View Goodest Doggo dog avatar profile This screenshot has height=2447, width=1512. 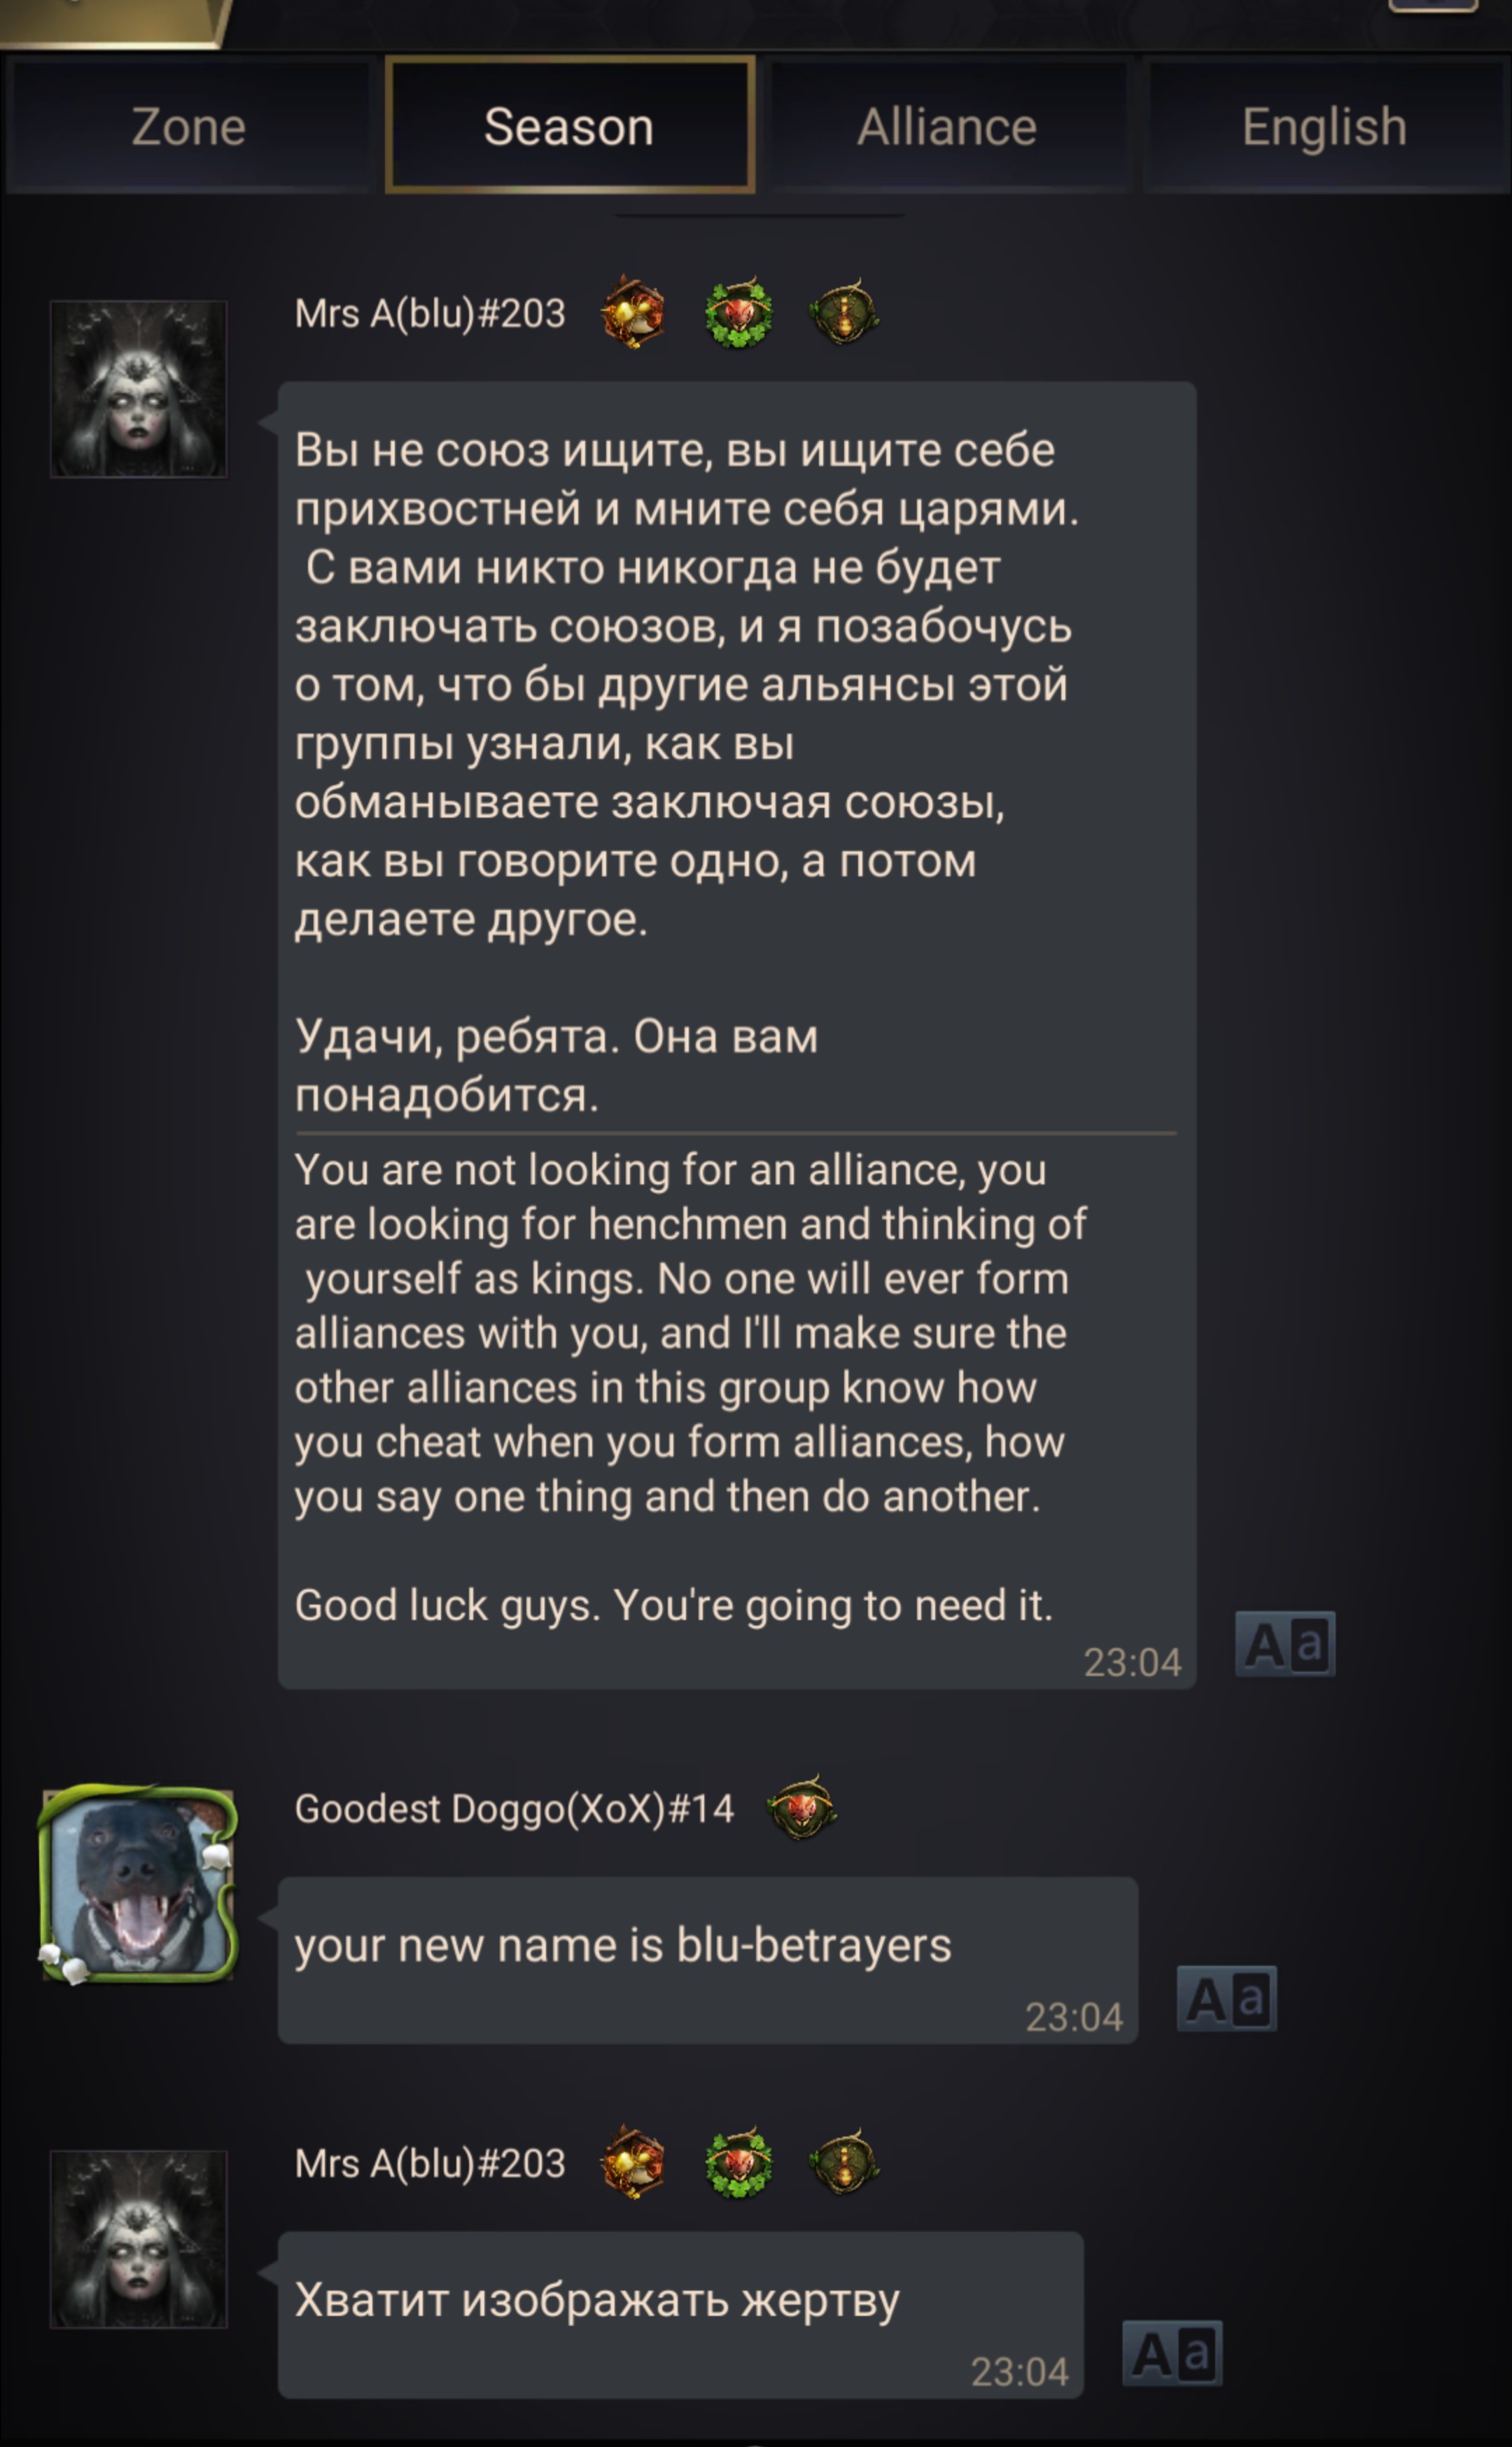[x=138, y=1883]
